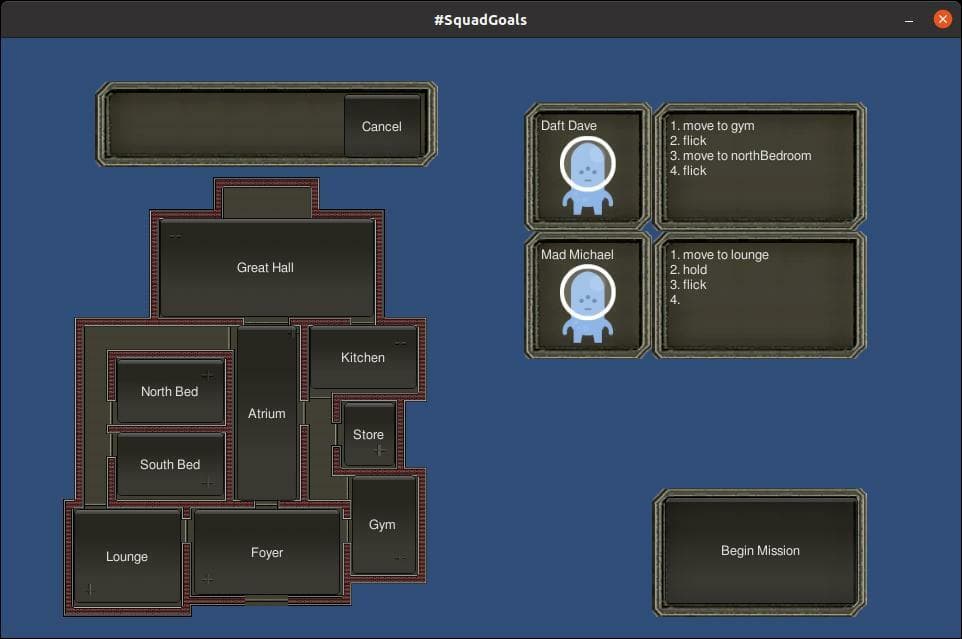This screenshot has width=962, height=639.
Task: Minimize the #SquadGoals window
Action: (909, 20)
